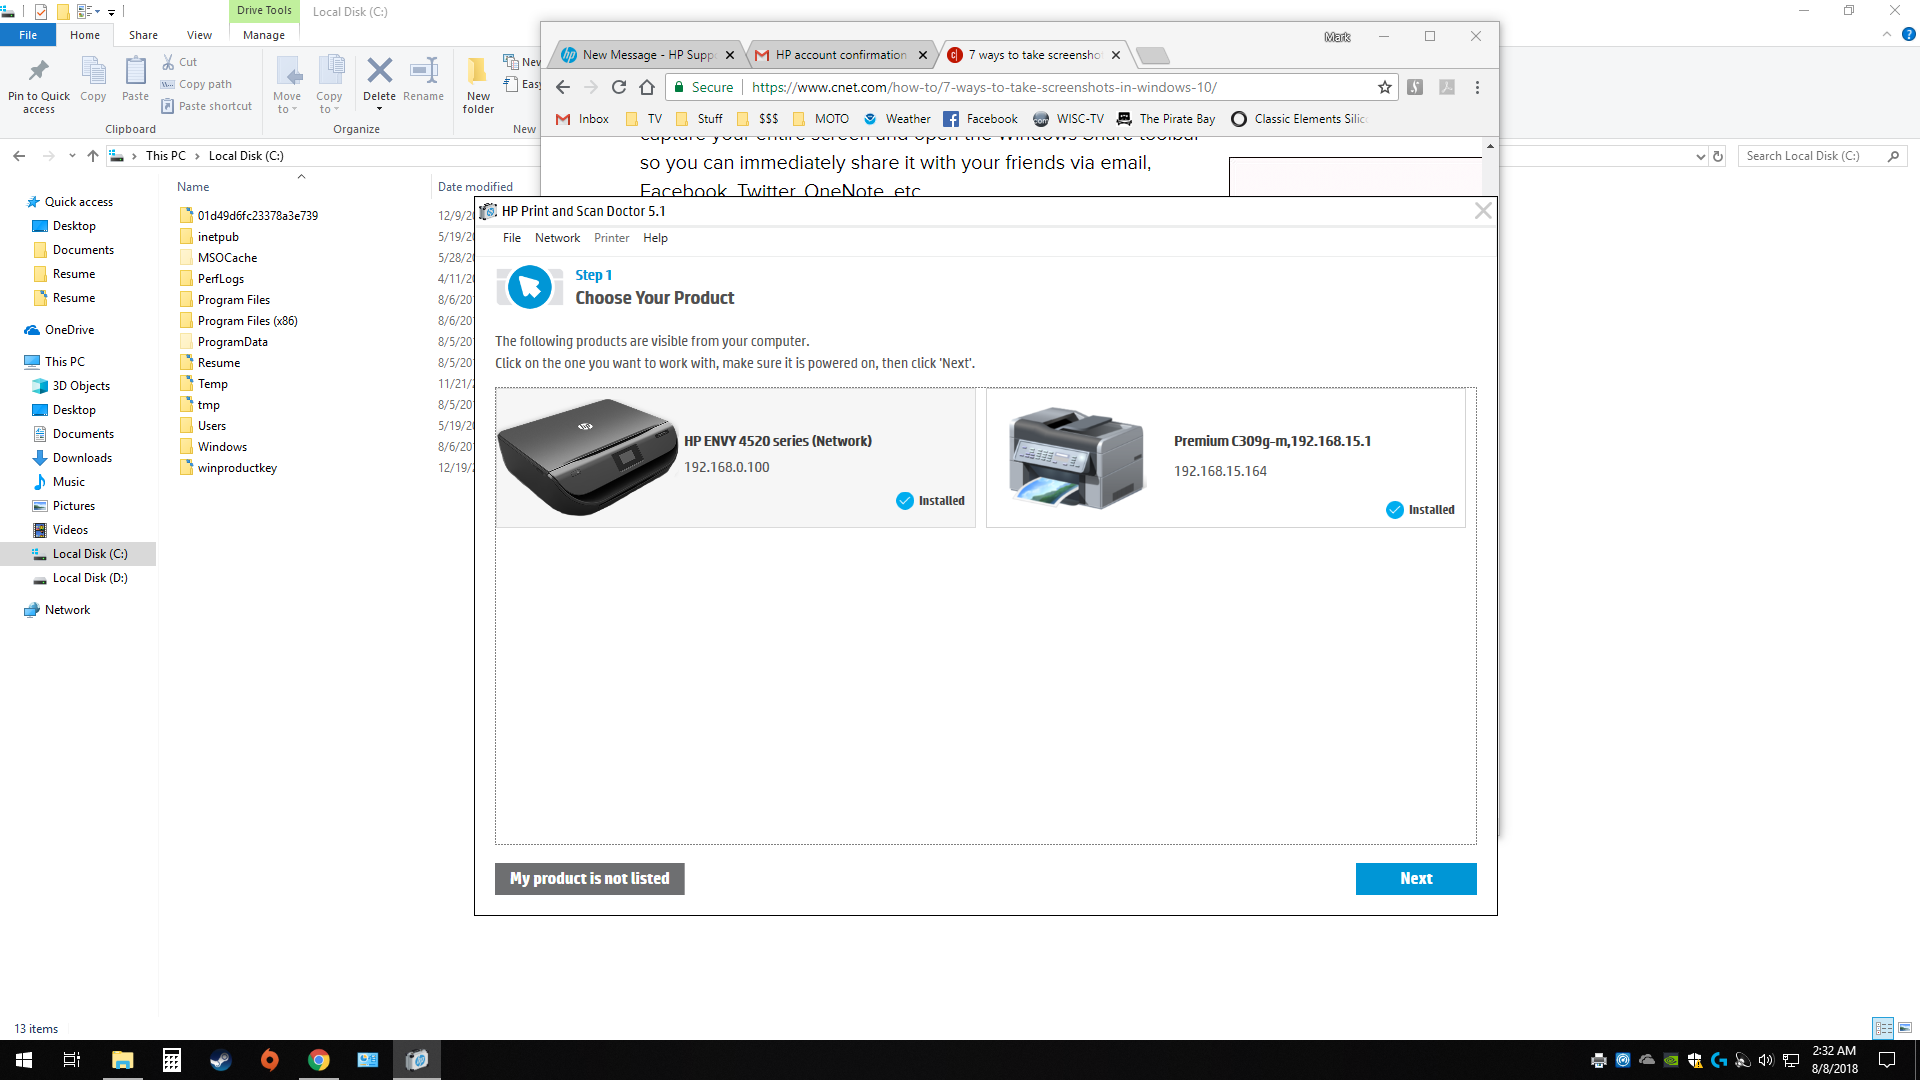Open the TV bookmarks folder
This screenshot has height=1080, width=1920.
643,119
